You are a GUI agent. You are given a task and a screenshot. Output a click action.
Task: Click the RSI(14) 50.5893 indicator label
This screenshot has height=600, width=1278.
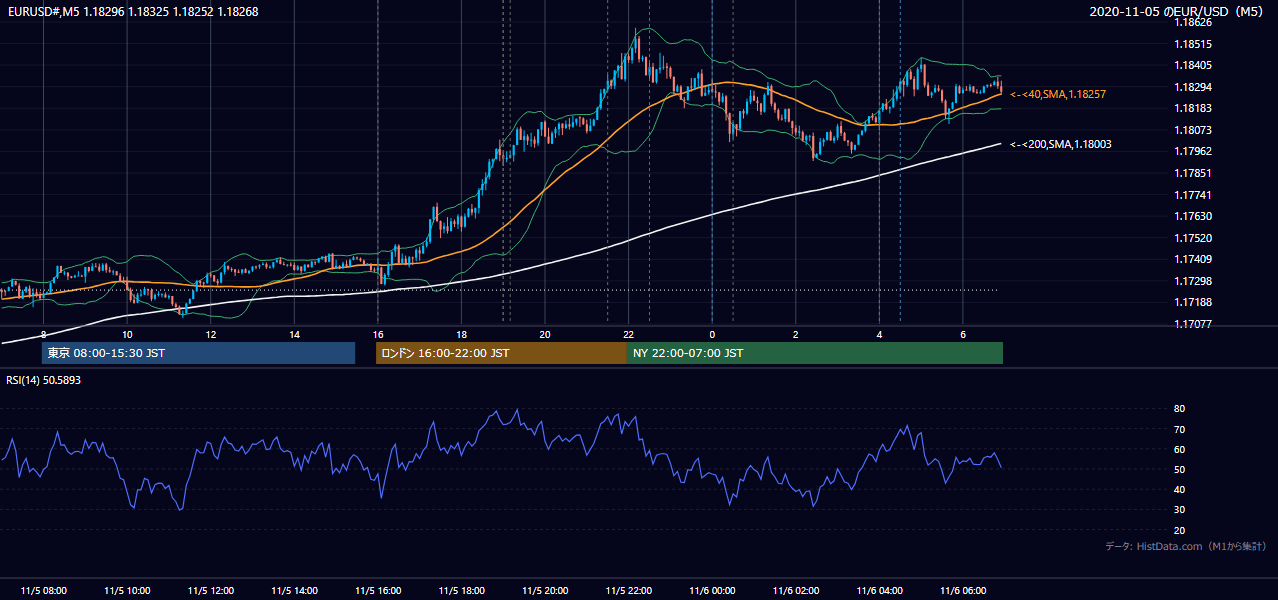click(x=44, y=380)
